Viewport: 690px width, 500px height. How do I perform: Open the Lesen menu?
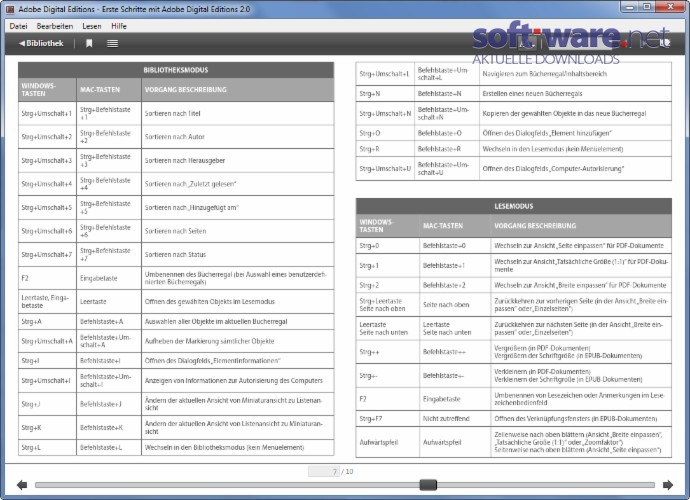tap(92, 26)
